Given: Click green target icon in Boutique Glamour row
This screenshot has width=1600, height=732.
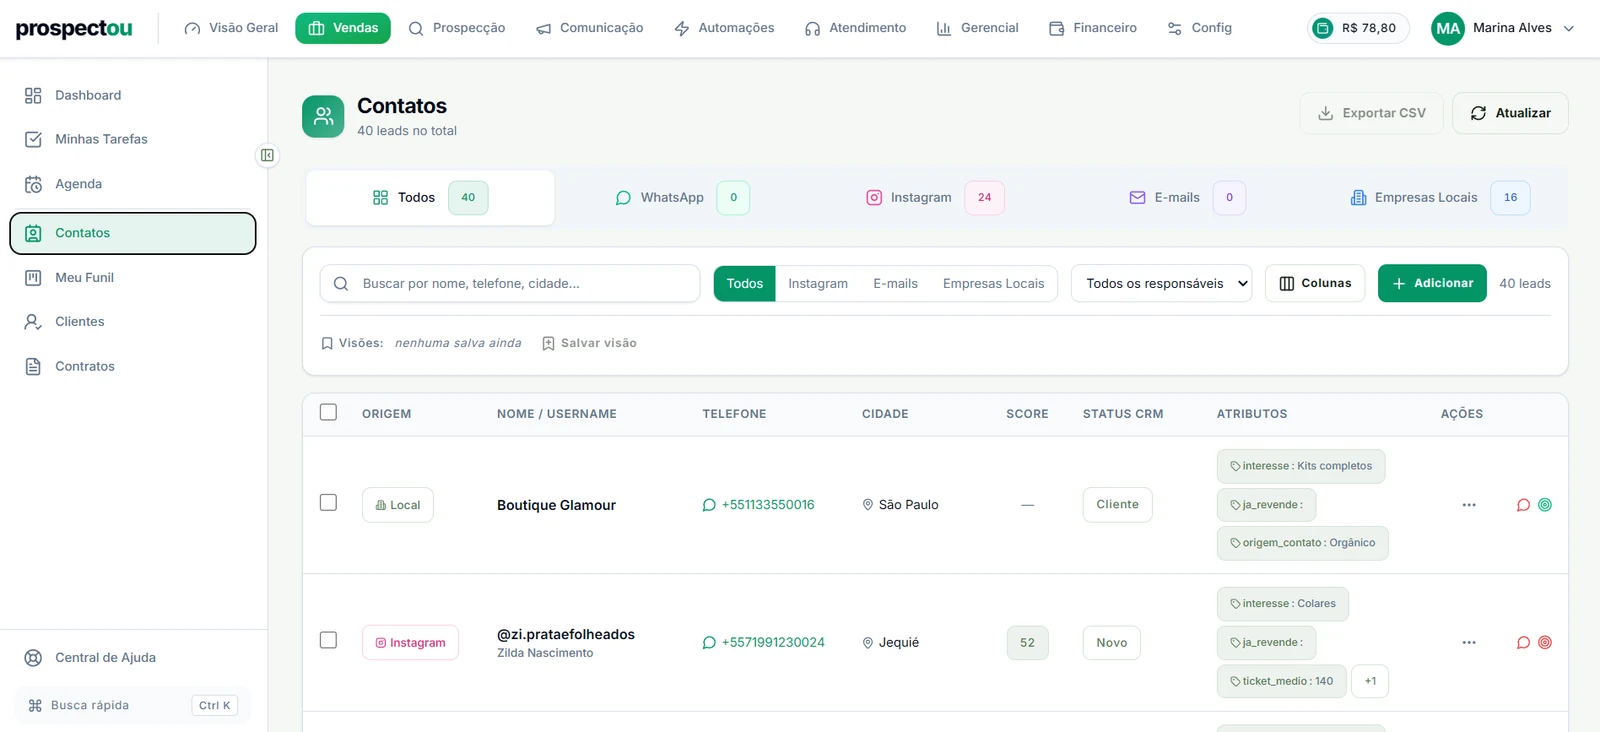Looking at the screenshot, I should (1545, 505).
